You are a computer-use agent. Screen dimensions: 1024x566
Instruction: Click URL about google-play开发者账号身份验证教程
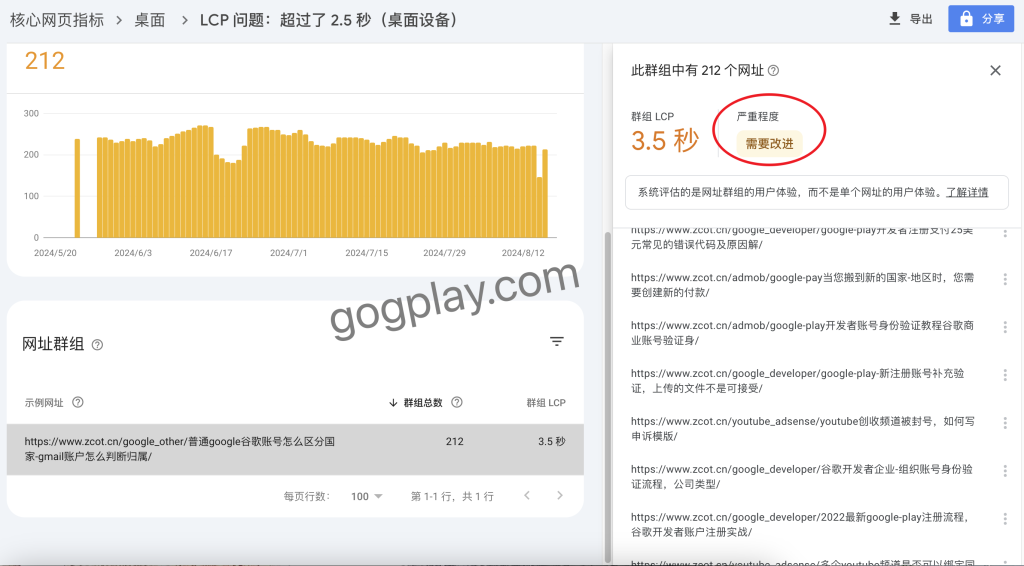point(802,332)
